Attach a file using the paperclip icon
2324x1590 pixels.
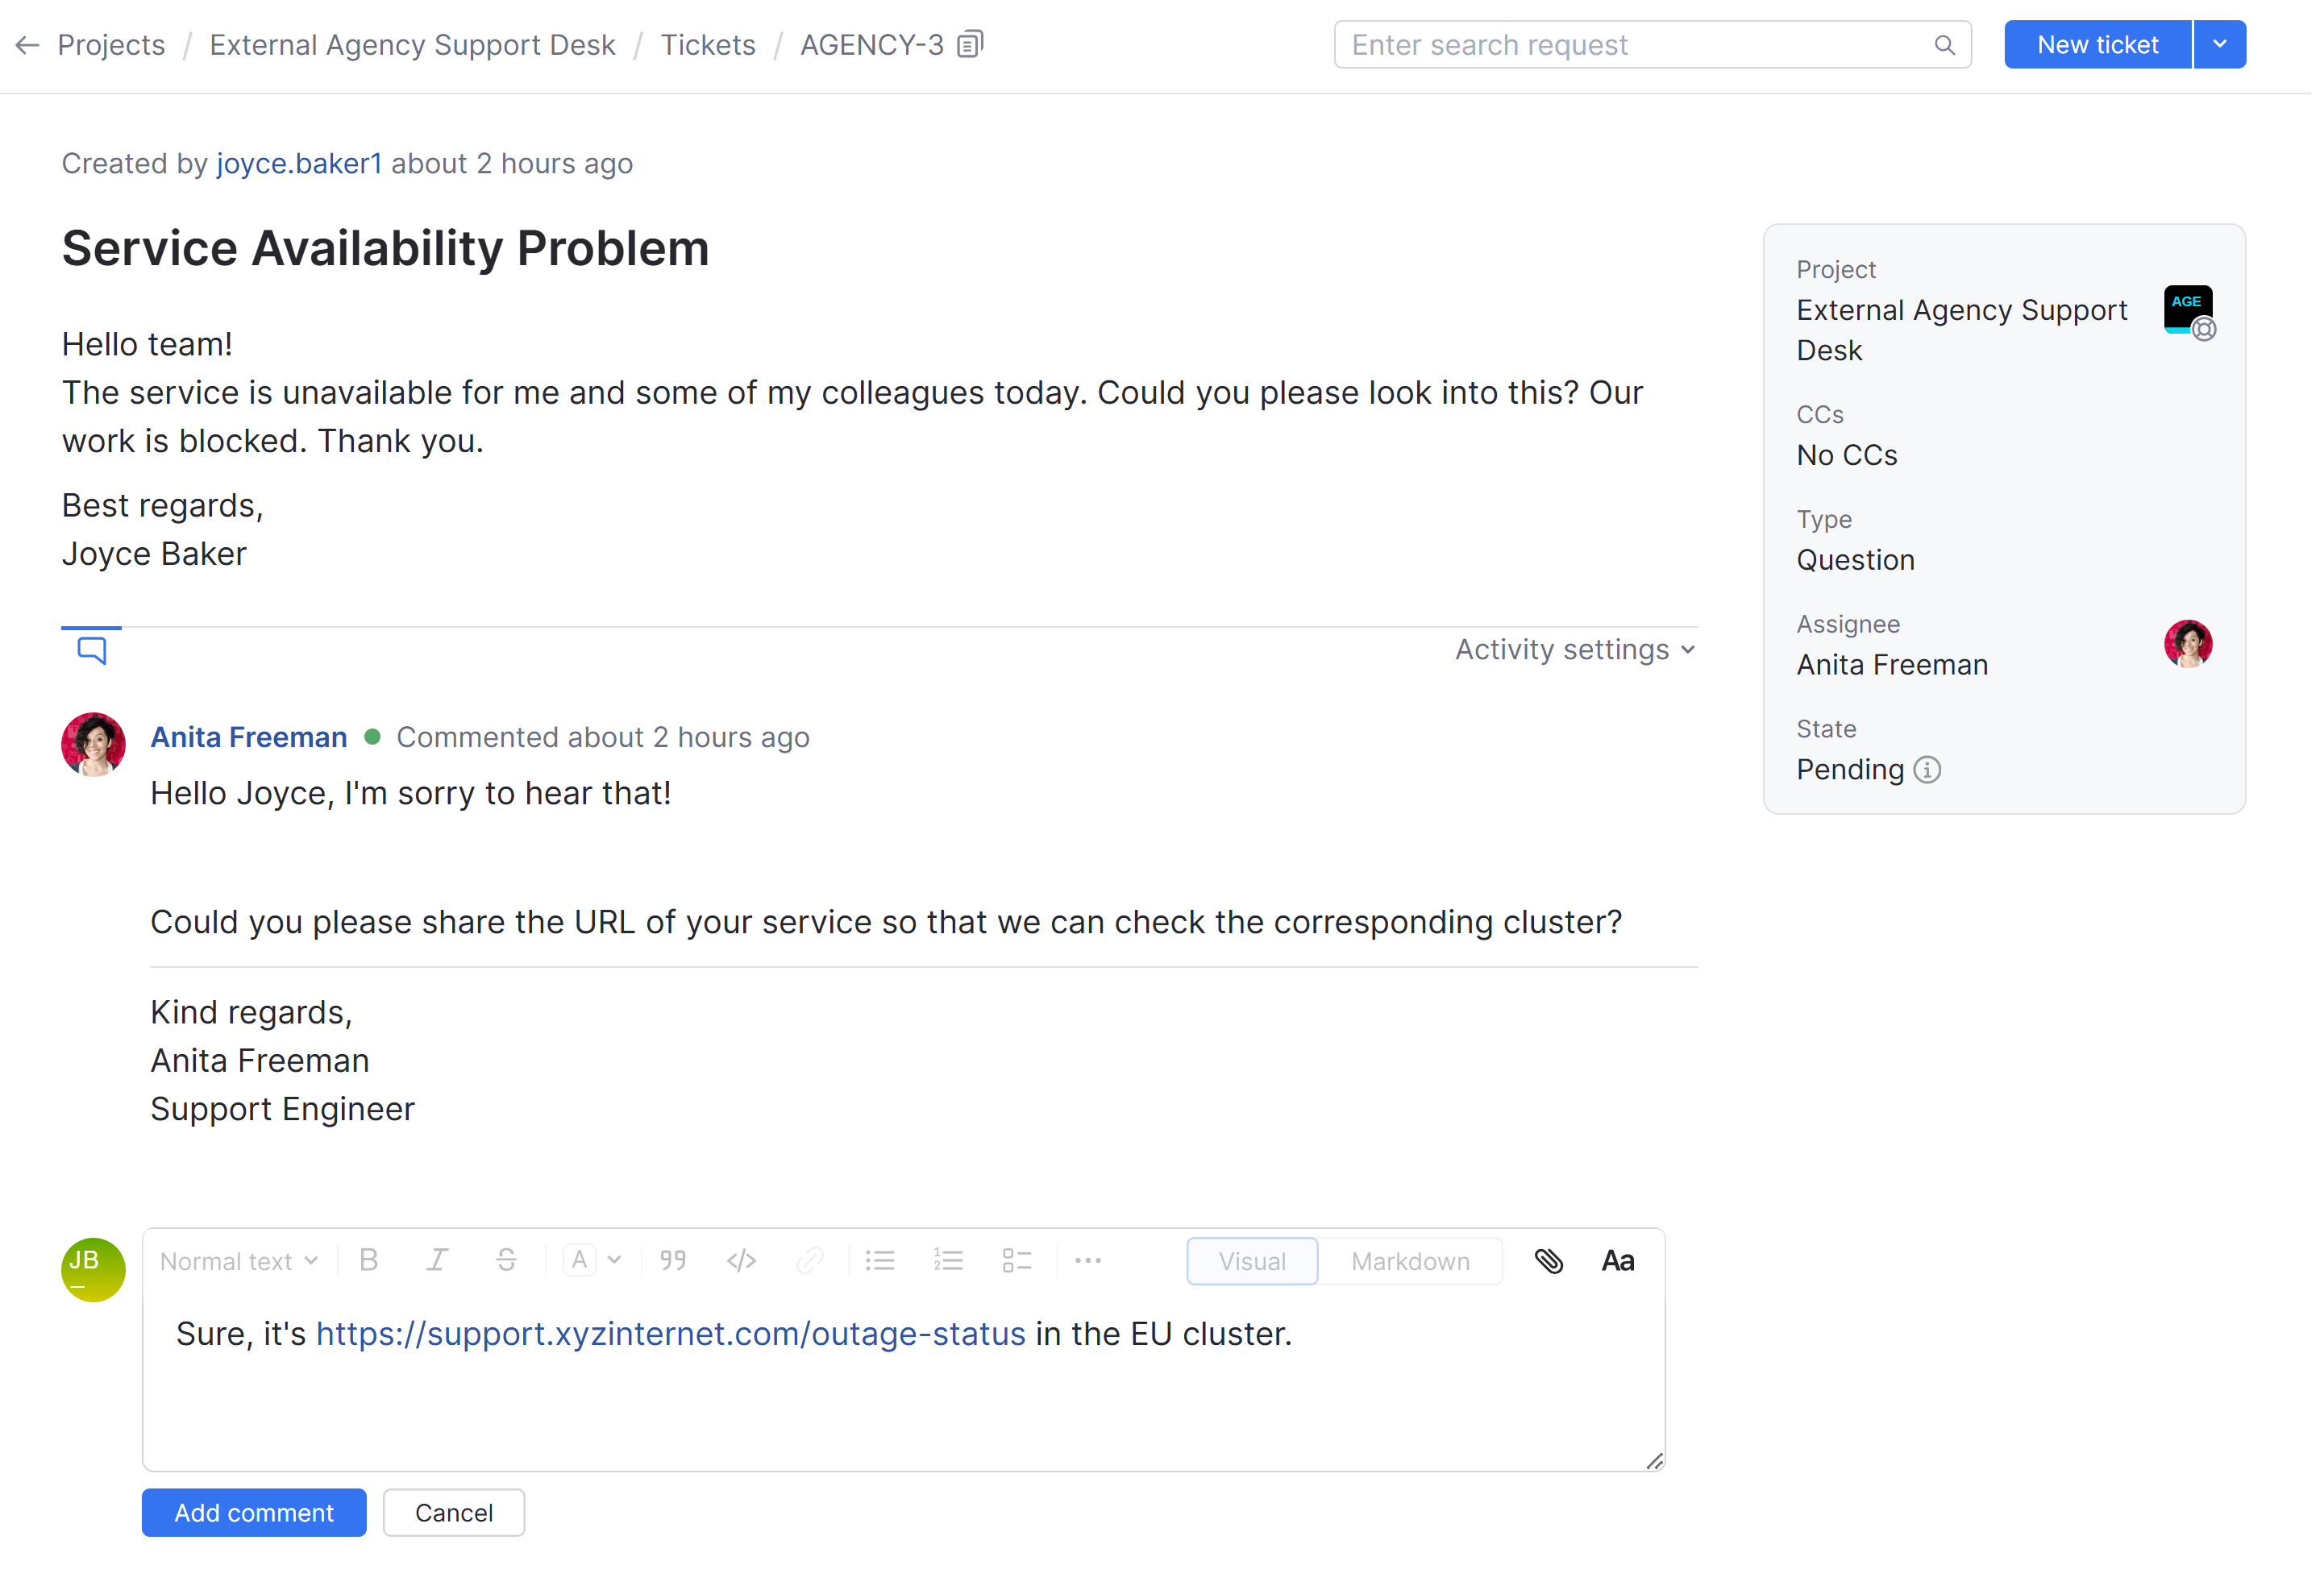[1550, 1260]
